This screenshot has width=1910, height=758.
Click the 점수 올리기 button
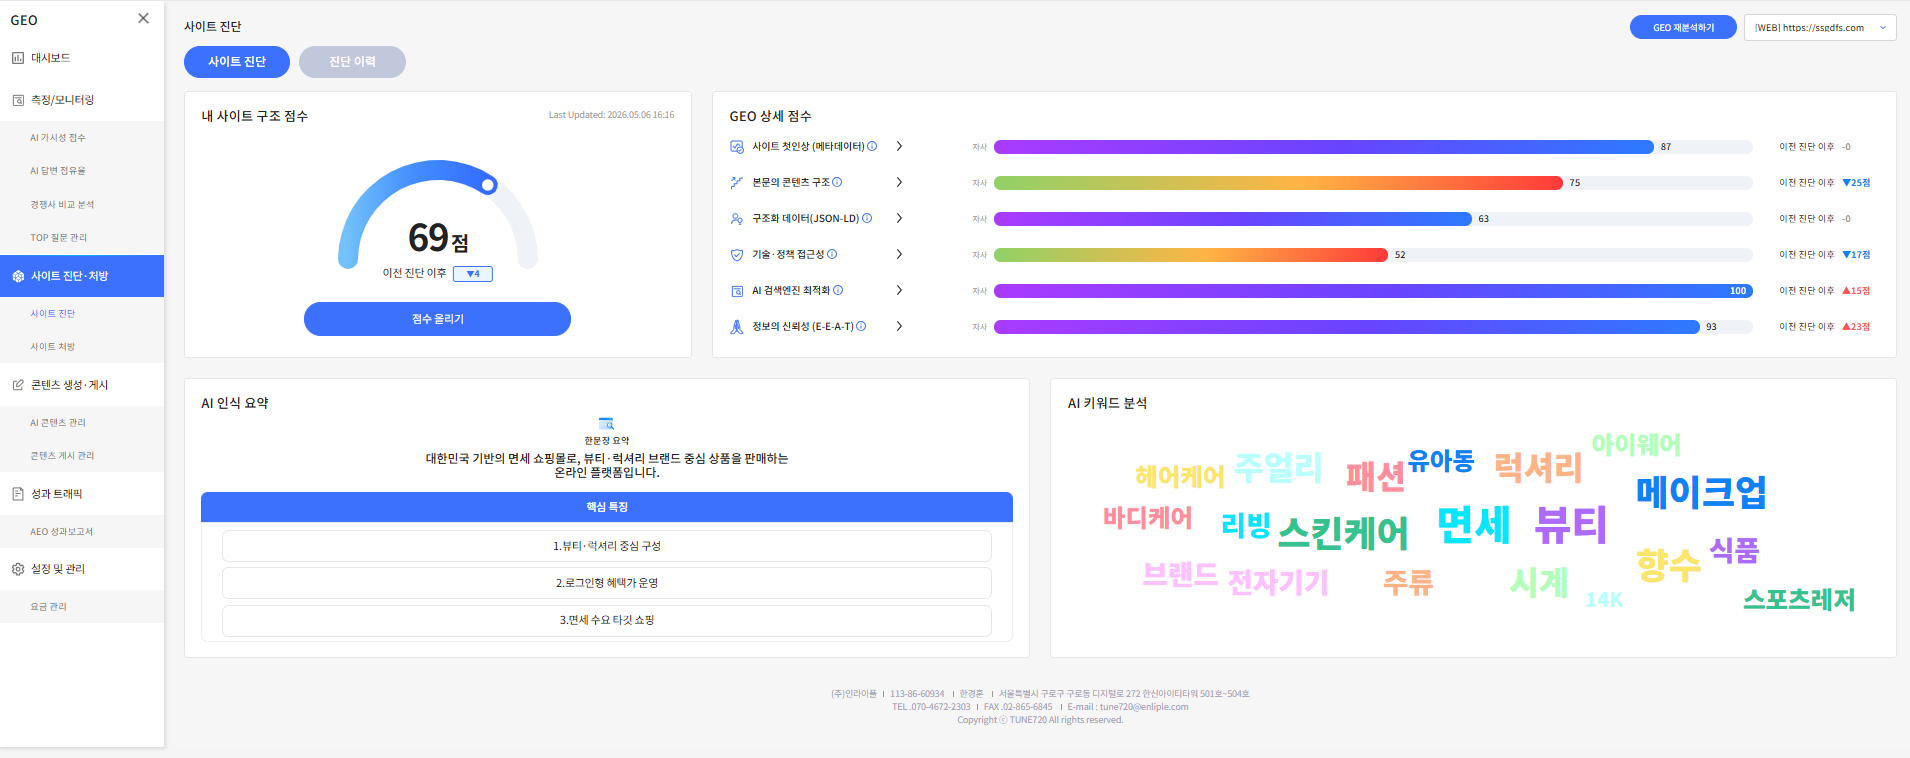pyautogui.click(x=437, y=319)
